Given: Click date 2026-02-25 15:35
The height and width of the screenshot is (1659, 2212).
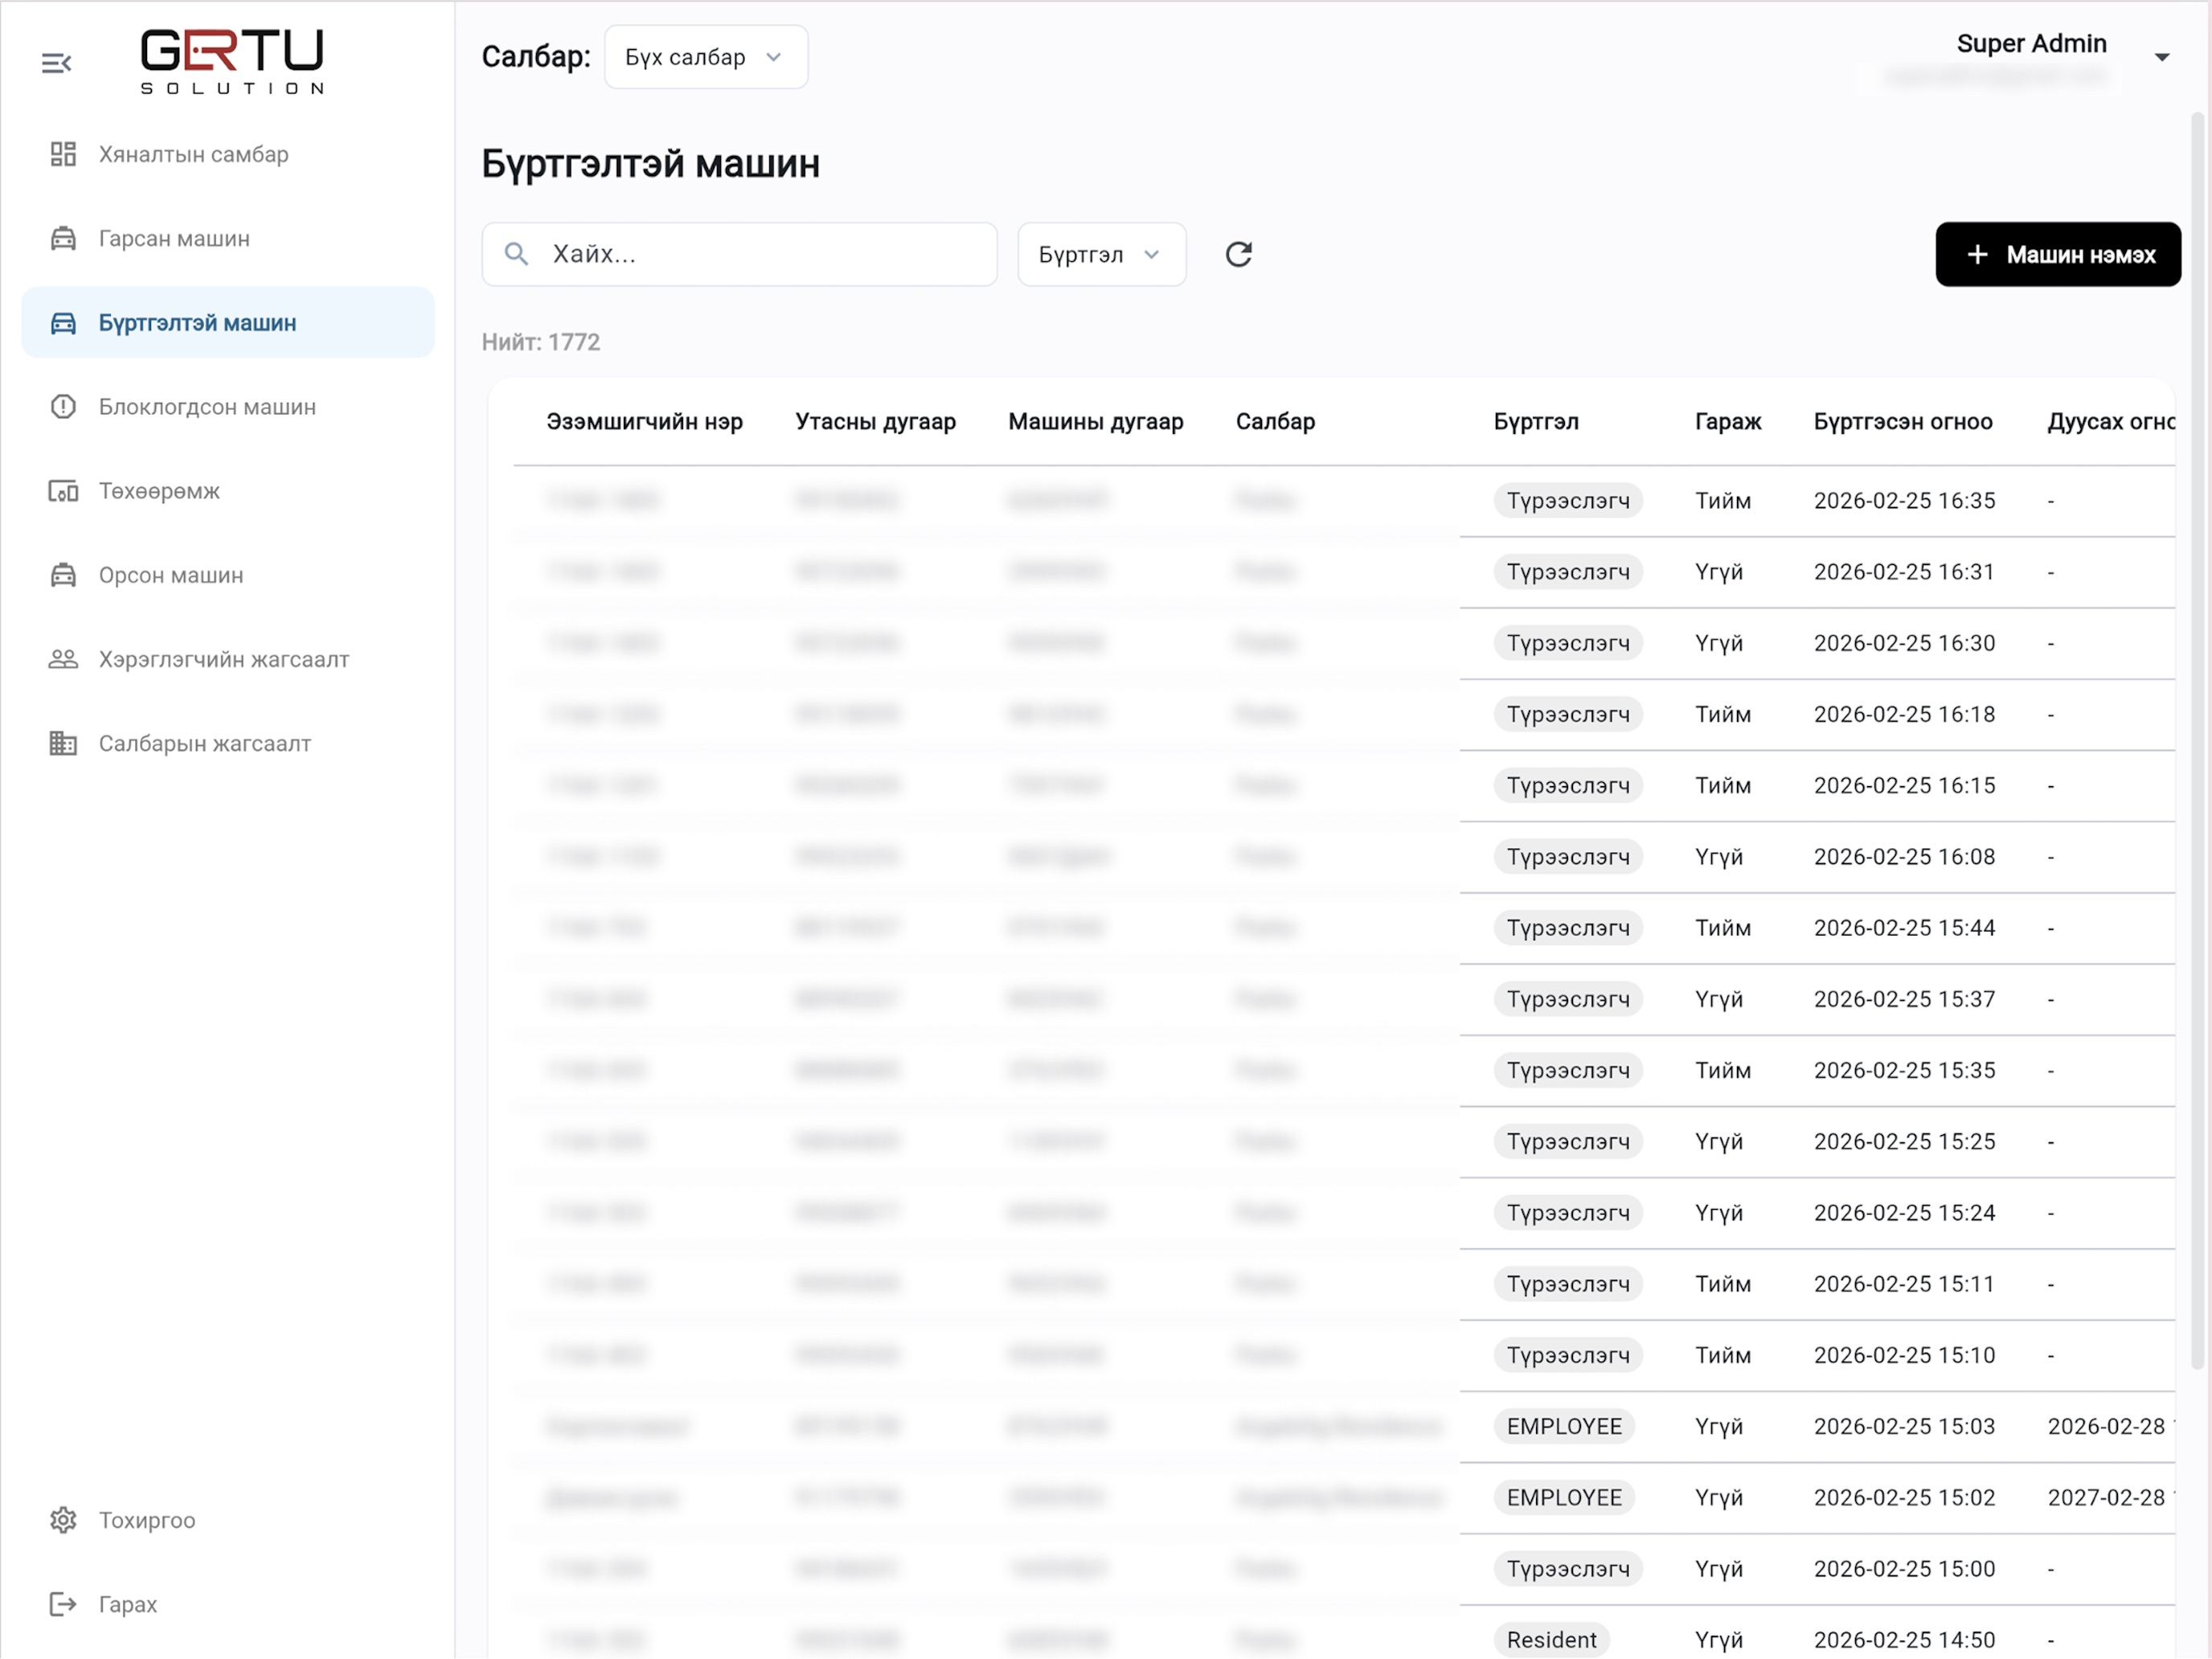Looking at the screenshot, I should [x=1904, y=1070].
